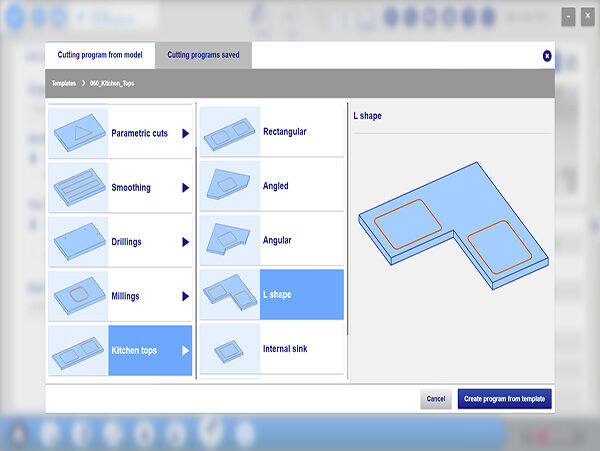Select the Parametric cuts template icon
Image resolution: width=600 pixels, height=451 pixels.
tap(78, 133)
